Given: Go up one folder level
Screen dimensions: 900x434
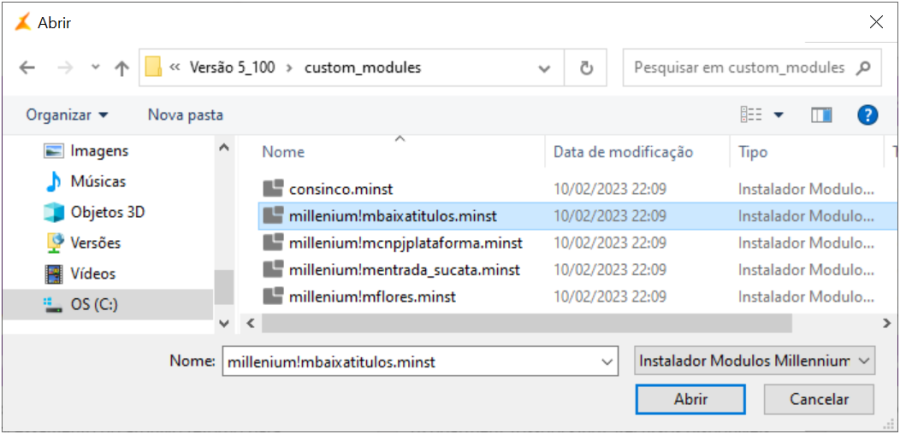Looking at the screenshot, I should point(122,68).
